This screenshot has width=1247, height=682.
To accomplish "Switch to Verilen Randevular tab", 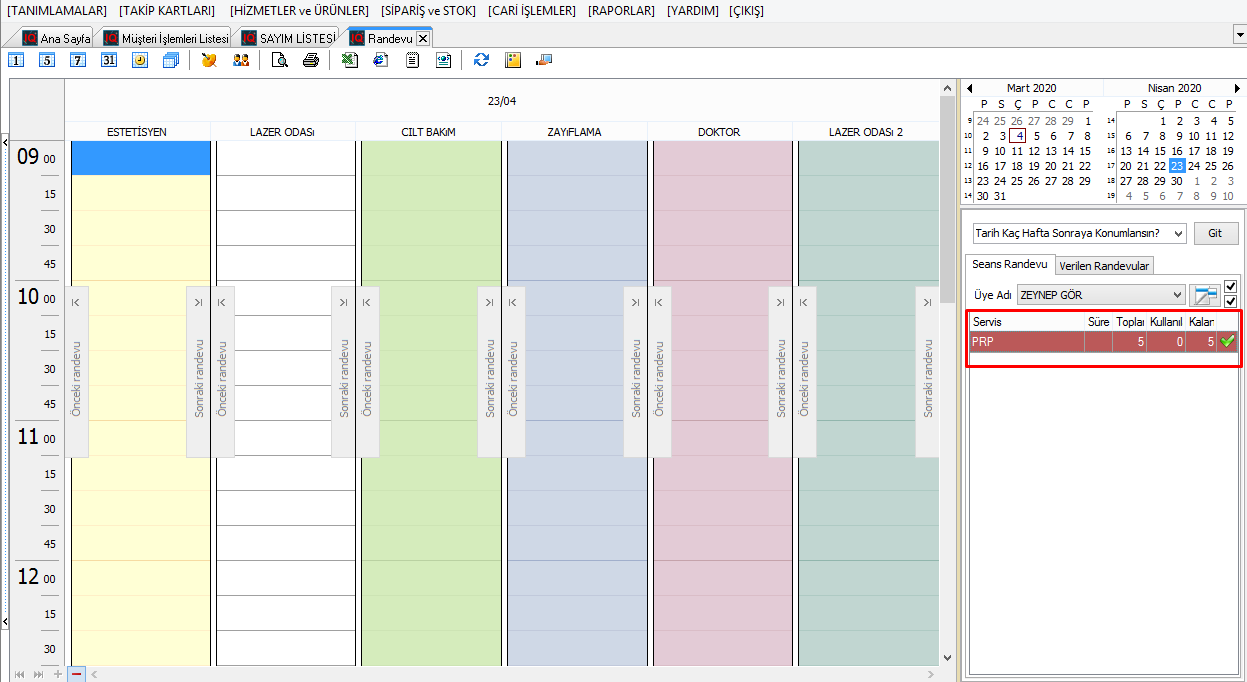I will pyautogui.click(x=1104, y=265).
